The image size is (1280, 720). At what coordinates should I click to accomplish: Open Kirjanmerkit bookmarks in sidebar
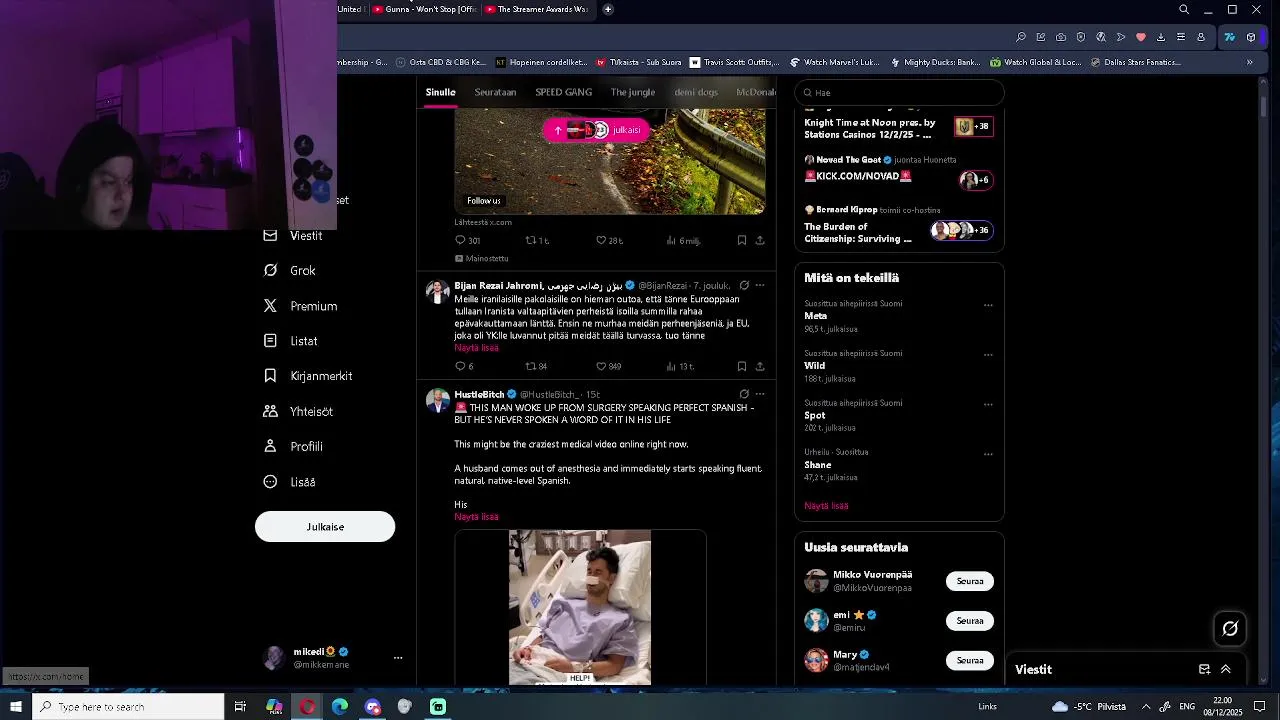click(308, 376)
